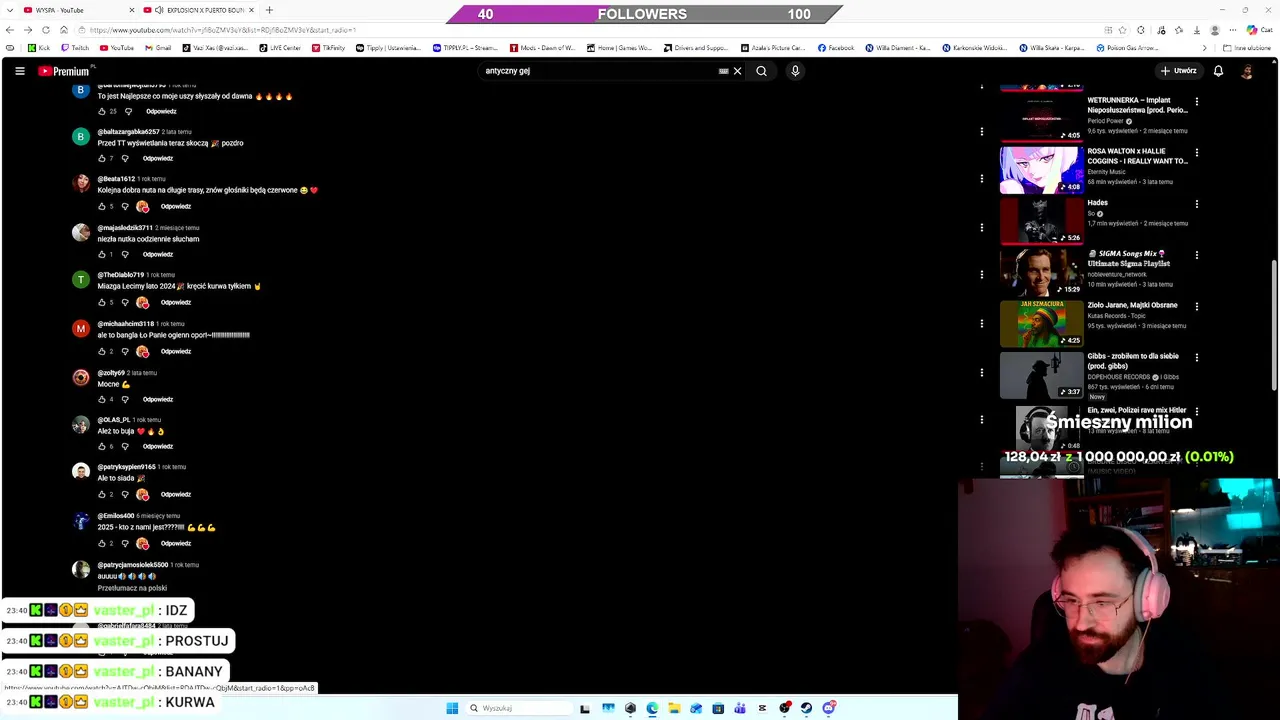This screenshot has width=1280, height=720.
Task: Open 'Gibbs - zrobiłem to dla siebie' title
Action: tap(1133, 361)
